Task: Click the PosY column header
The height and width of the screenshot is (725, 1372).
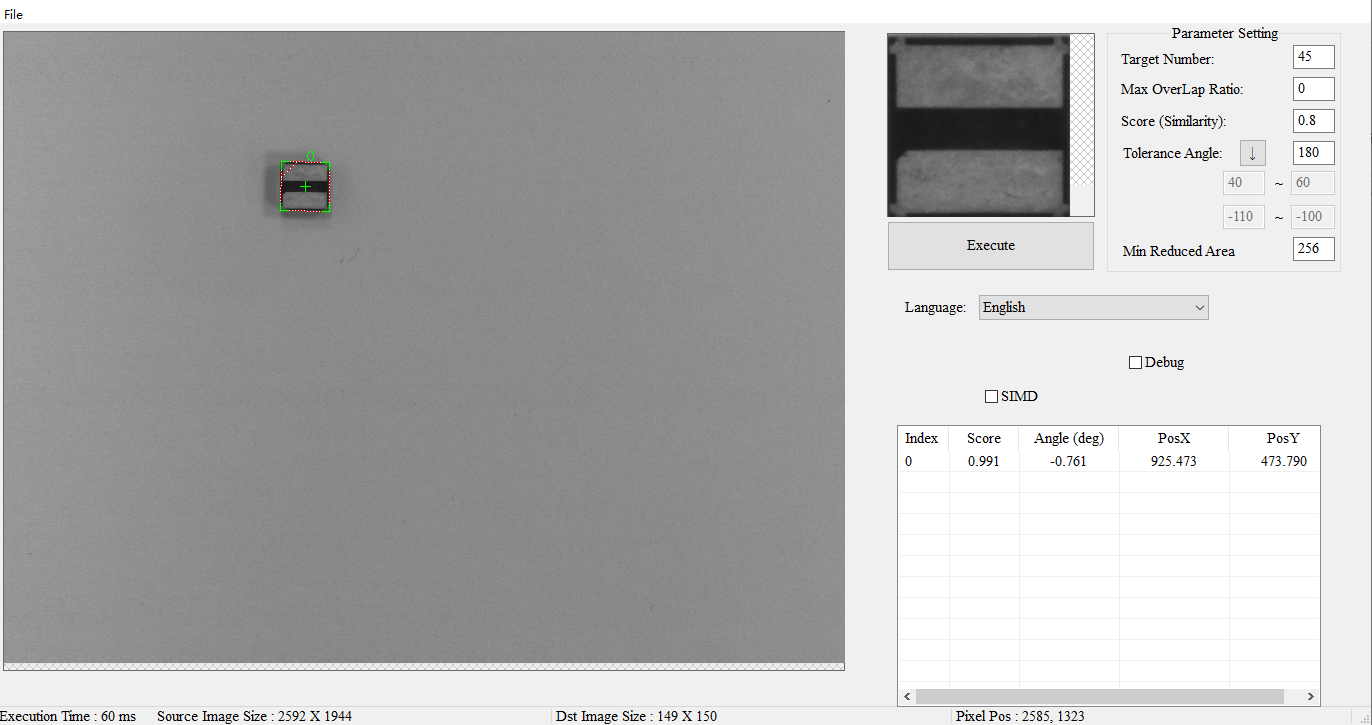Action: tap(1274, 438)
